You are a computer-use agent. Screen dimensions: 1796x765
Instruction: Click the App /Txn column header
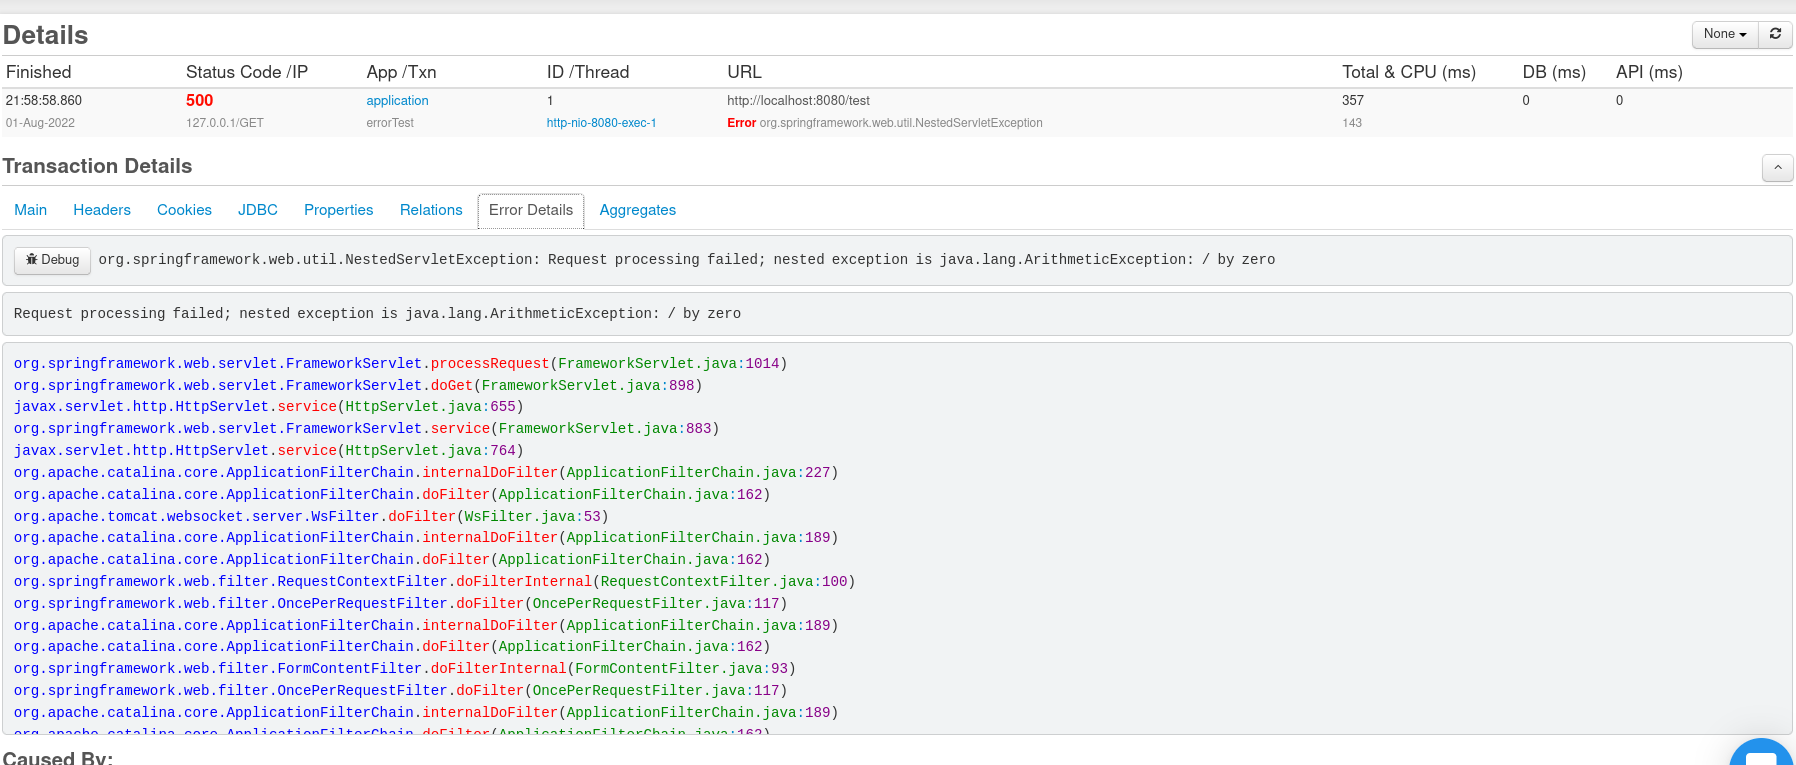401,72
